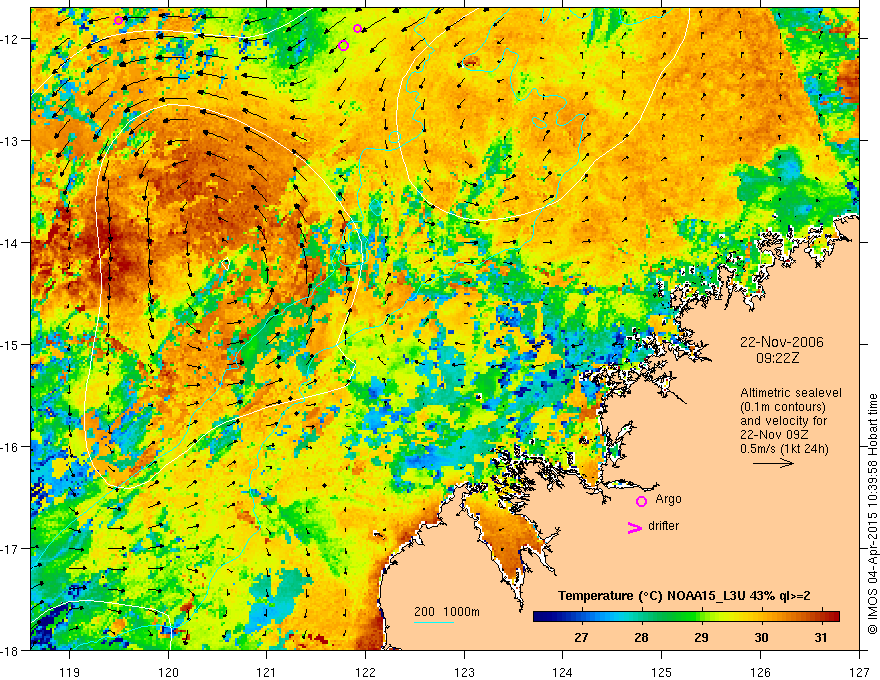Click the '31' tick label on color bar
The image size is (880, 680).
click(x=821, y=637)
